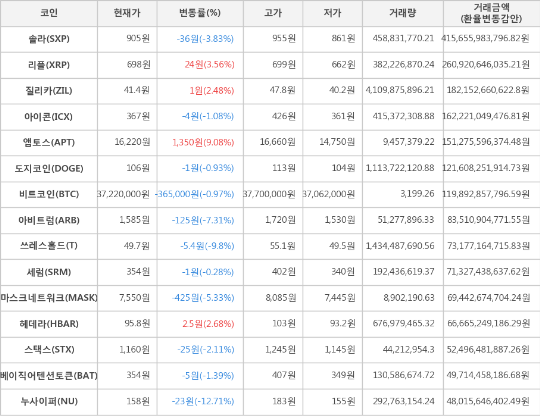Select the 세럼(SRM) coin name

coord(49,272)
